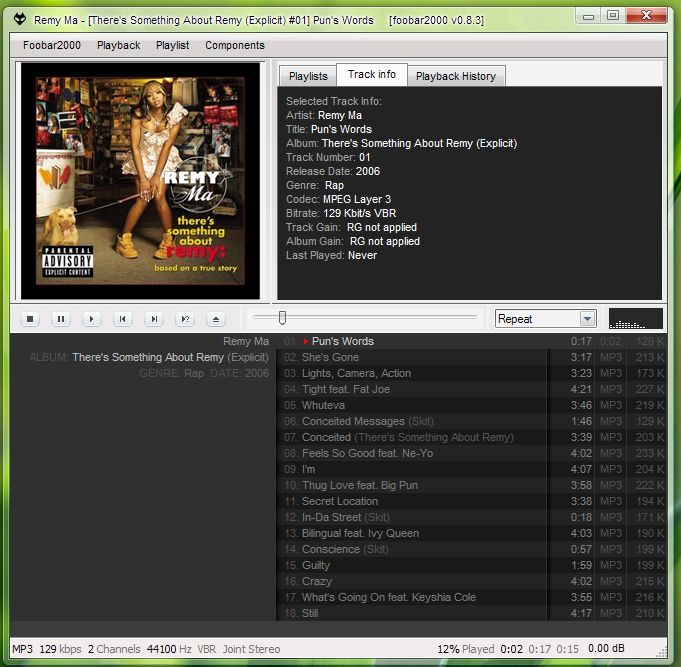The image size is (681, 667).
Task: Click the album name in playlist group header
Action: tap(170, 357)
